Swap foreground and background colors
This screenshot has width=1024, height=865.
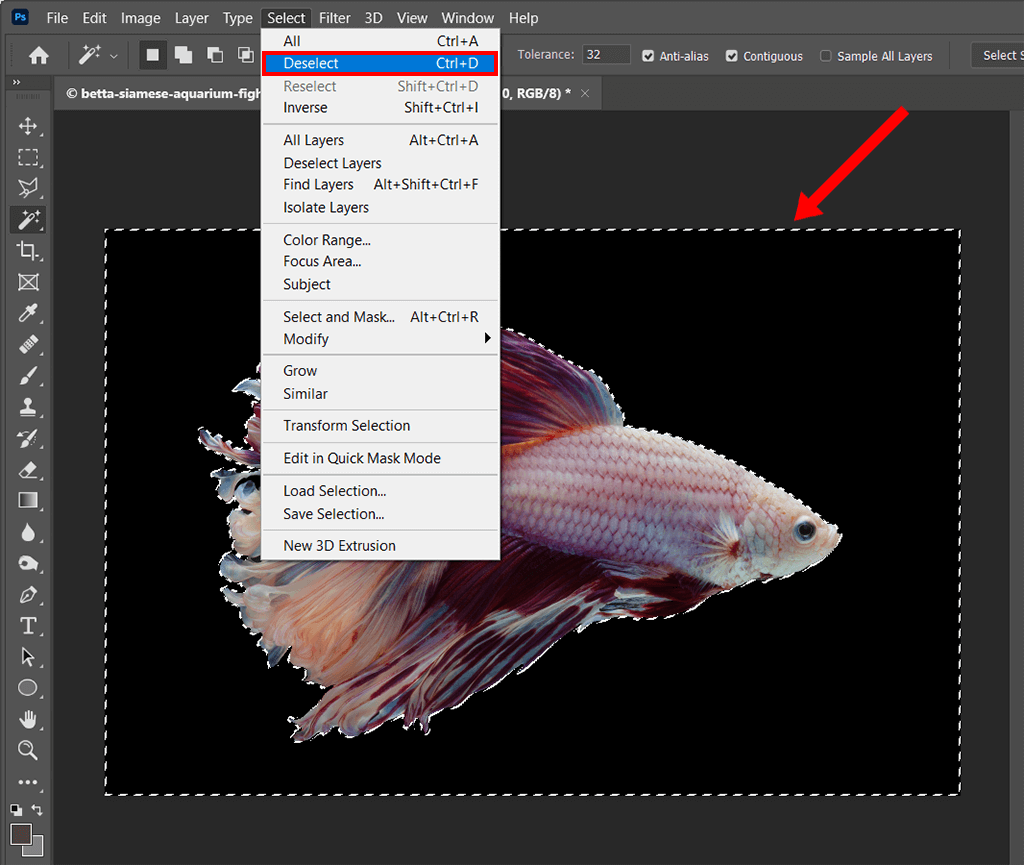[38, 810]
